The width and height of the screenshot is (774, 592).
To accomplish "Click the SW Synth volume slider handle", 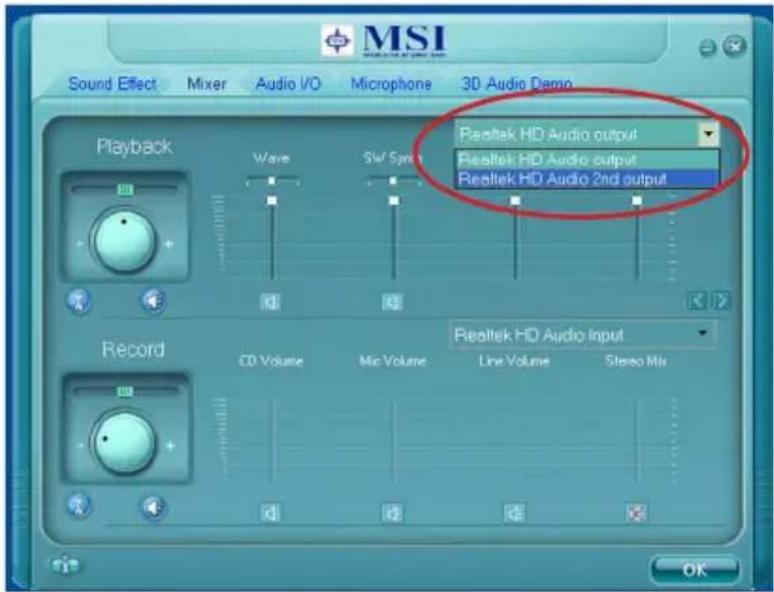I will click(x=393, y=201).
